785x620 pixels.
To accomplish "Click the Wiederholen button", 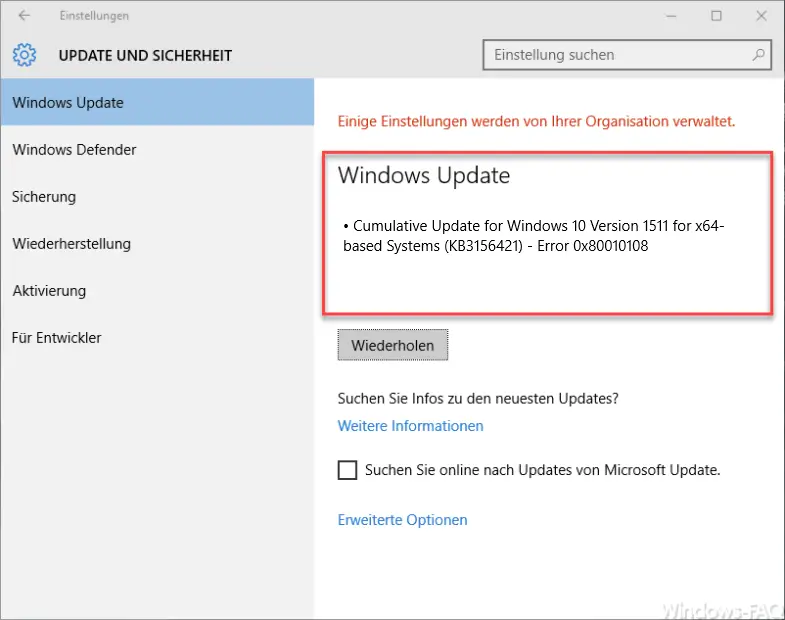I will click(x=392, y=345).
